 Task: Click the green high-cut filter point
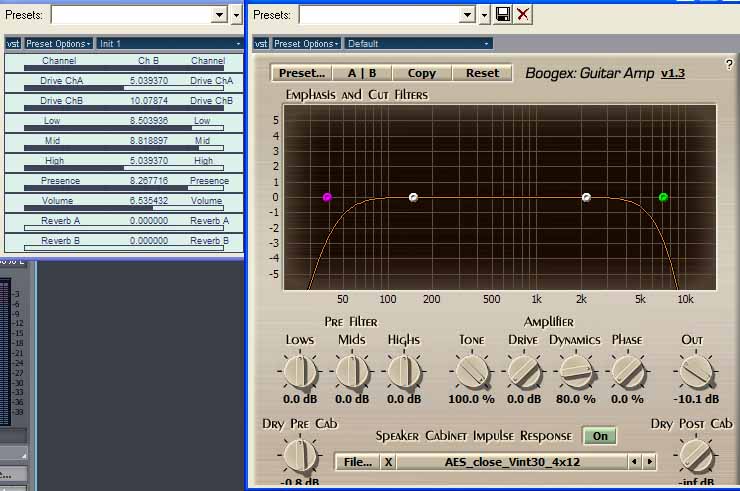point(663,197)
